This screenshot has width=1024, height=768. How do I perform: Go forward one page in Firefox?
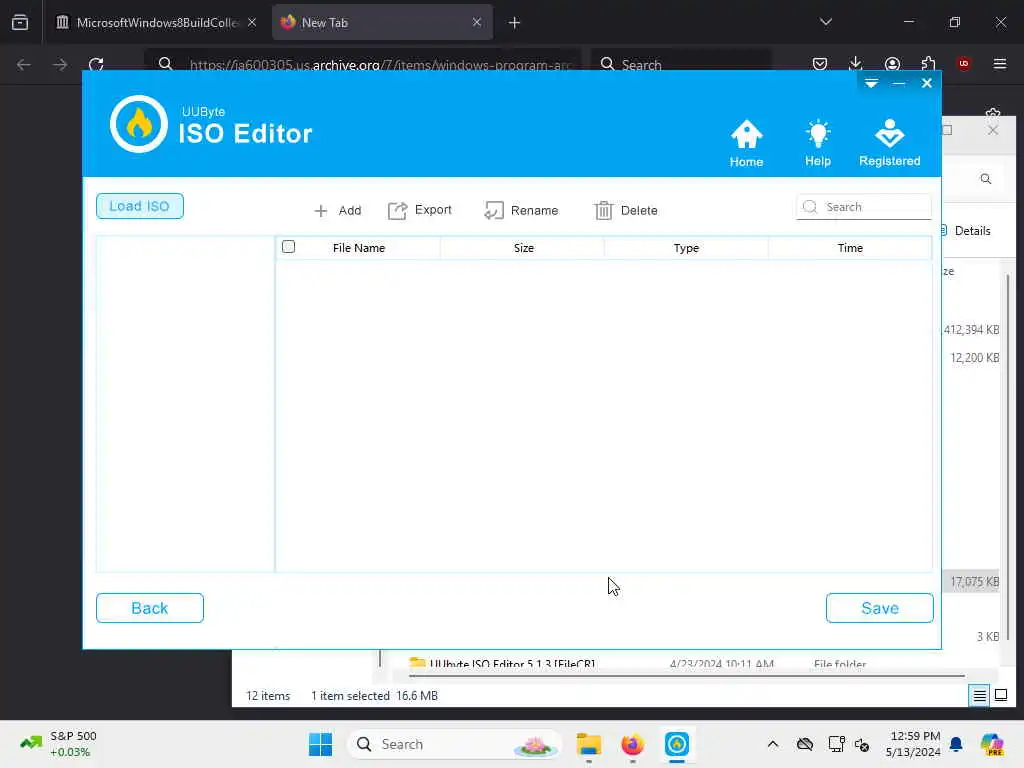tap(60, 64)
